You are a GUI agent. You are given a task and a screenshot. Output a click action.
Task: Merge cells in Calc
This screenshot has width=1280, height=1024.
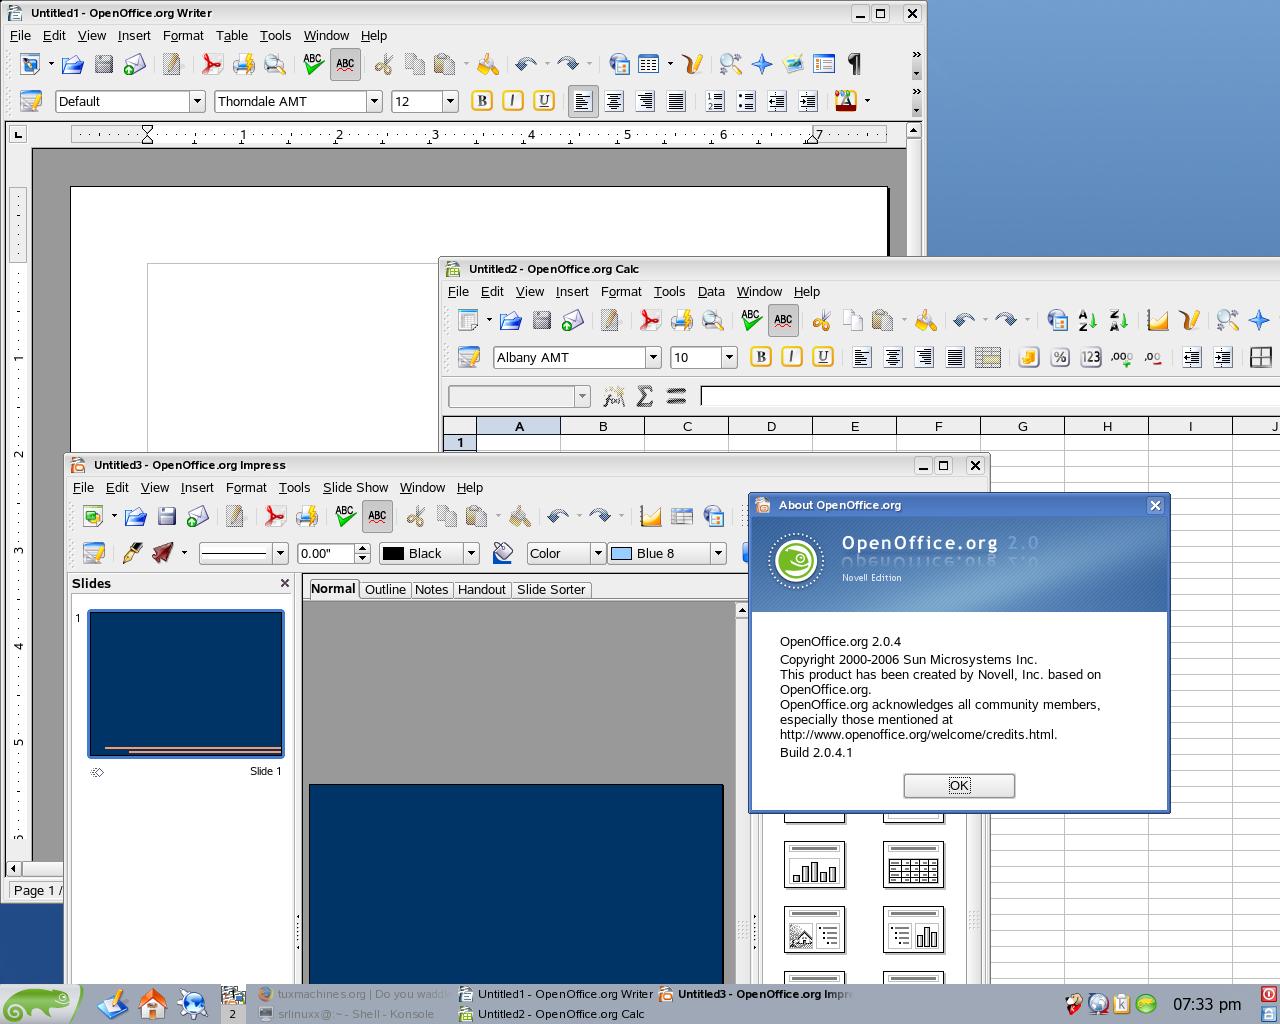click(988, 357)
